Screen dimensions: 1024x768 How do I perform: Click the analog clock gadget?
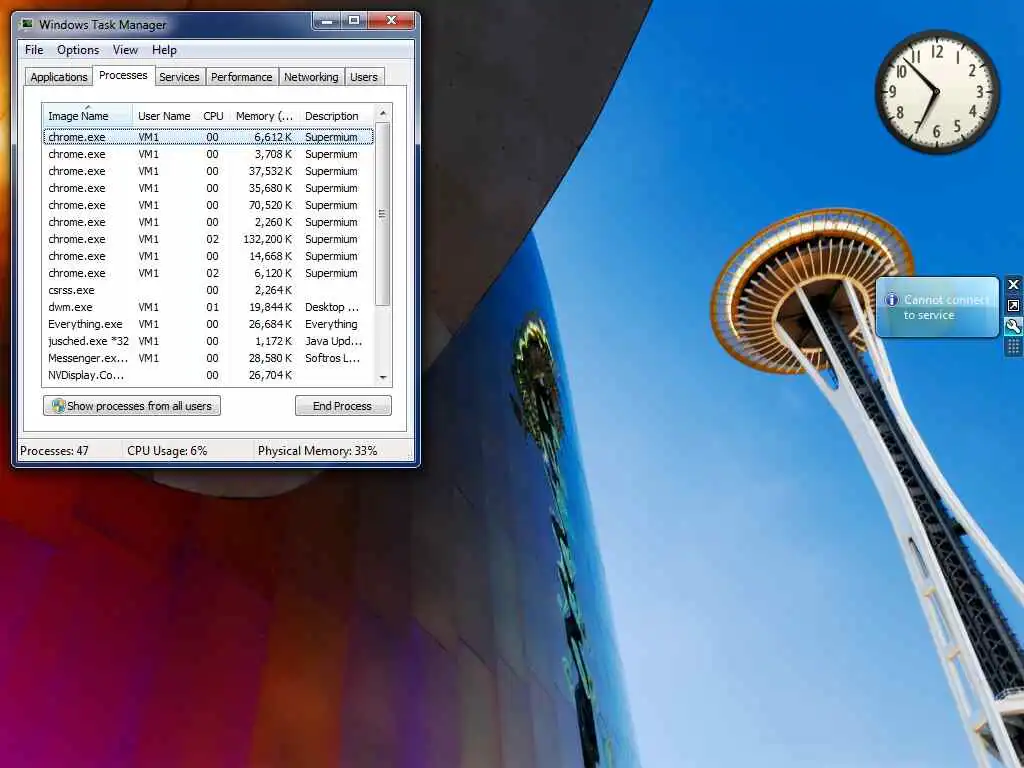(x=936, y=92)
